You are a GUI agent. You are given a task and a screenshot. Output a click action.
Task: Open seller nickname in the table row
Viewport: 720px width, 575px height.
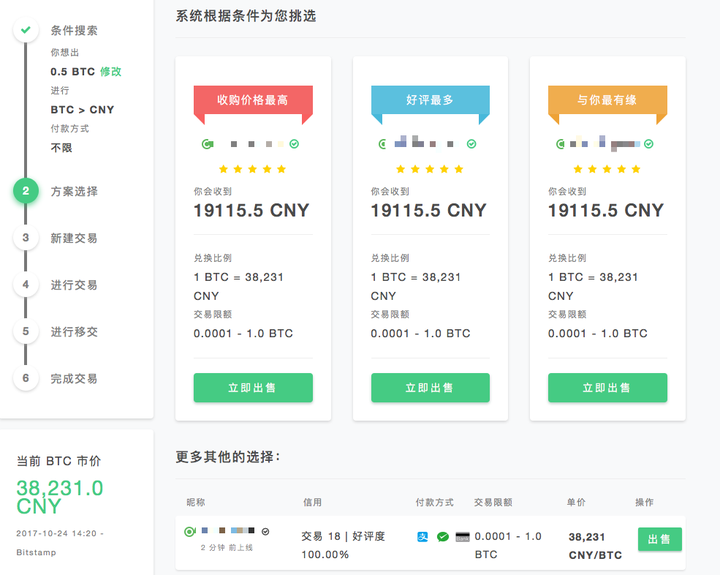coord(228,530)
